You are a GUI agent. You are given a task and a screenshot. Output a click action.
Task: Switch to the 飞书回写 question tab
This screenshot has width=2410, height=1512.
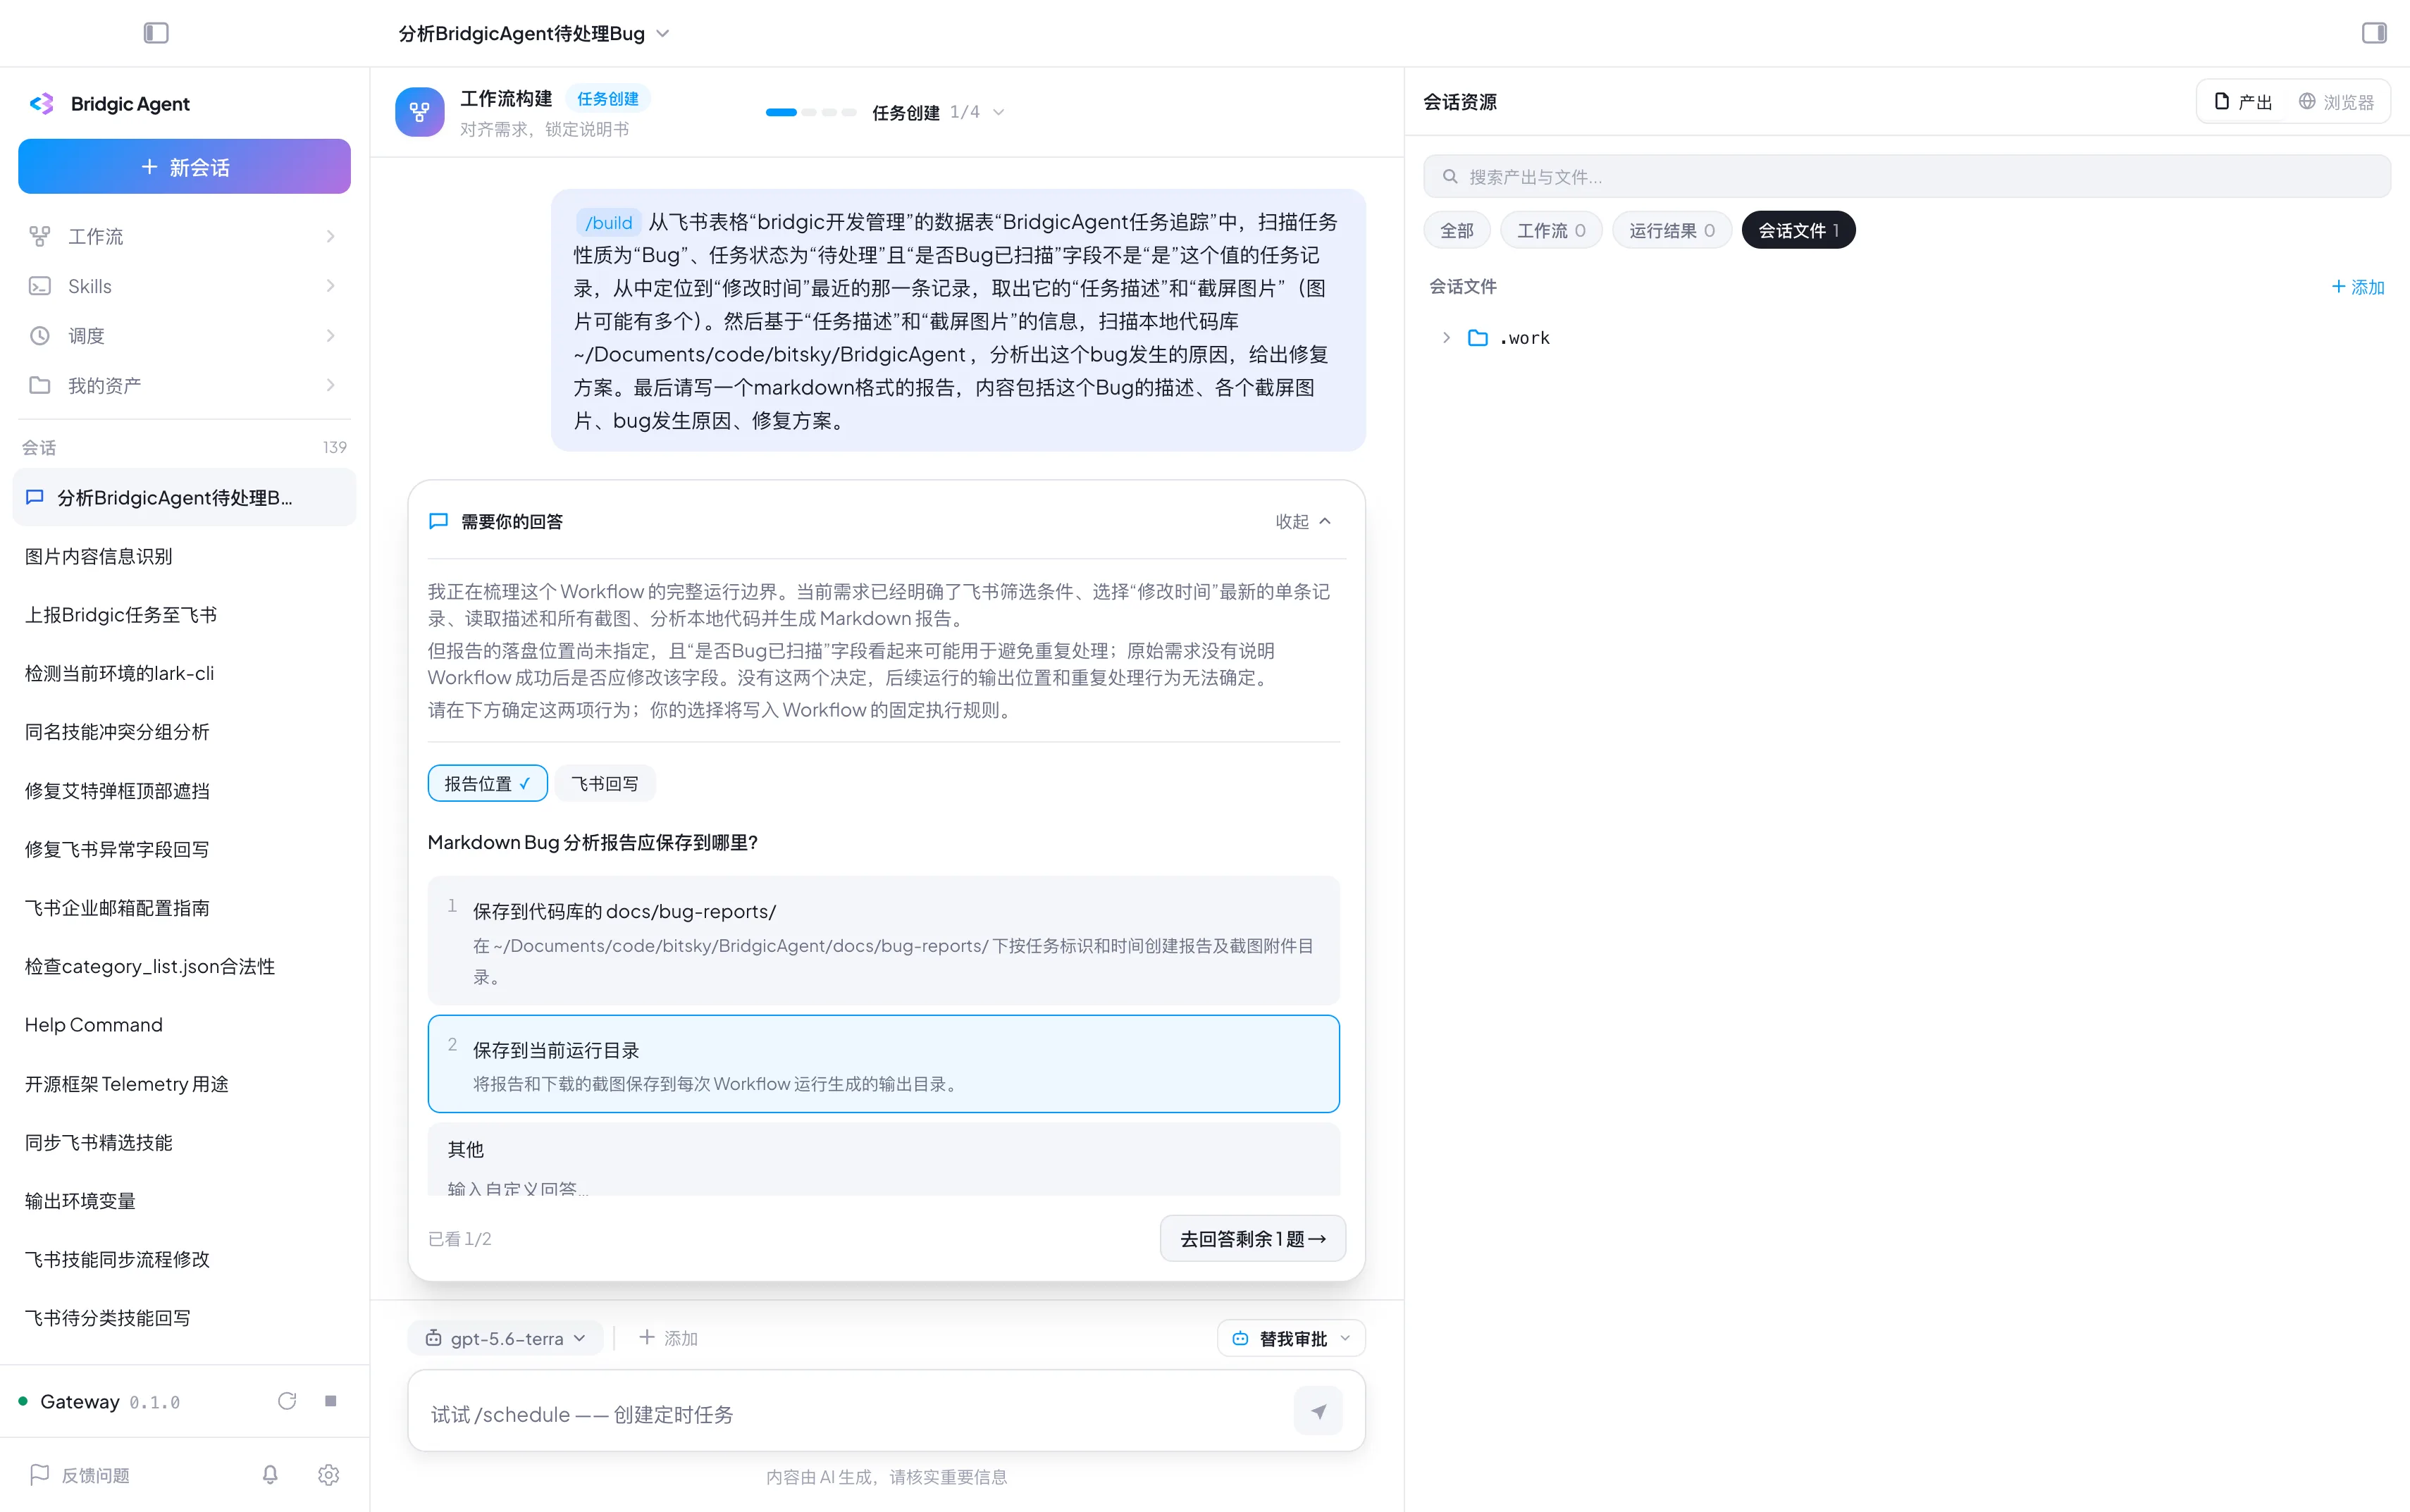tap(604, 783)
